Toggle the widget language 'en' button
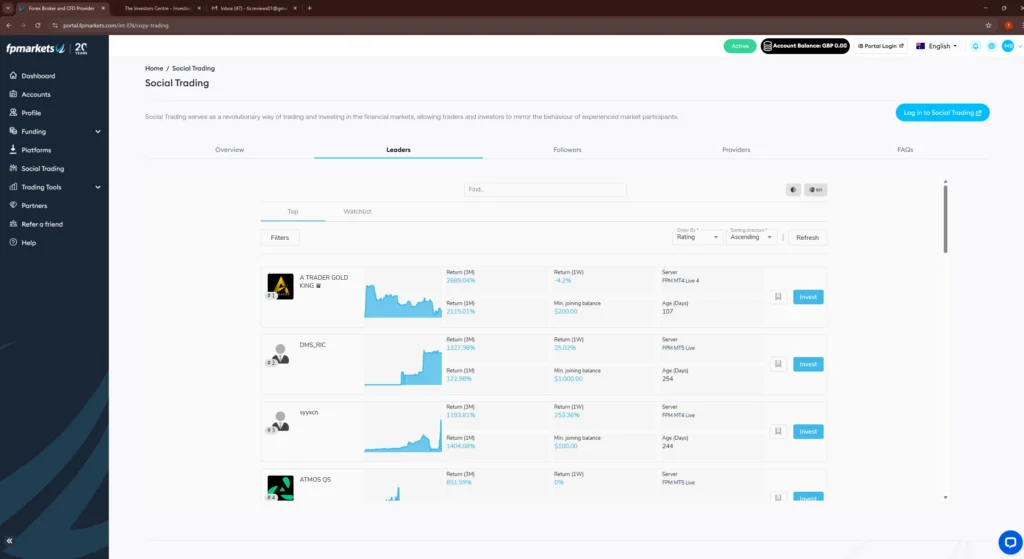 816,189
